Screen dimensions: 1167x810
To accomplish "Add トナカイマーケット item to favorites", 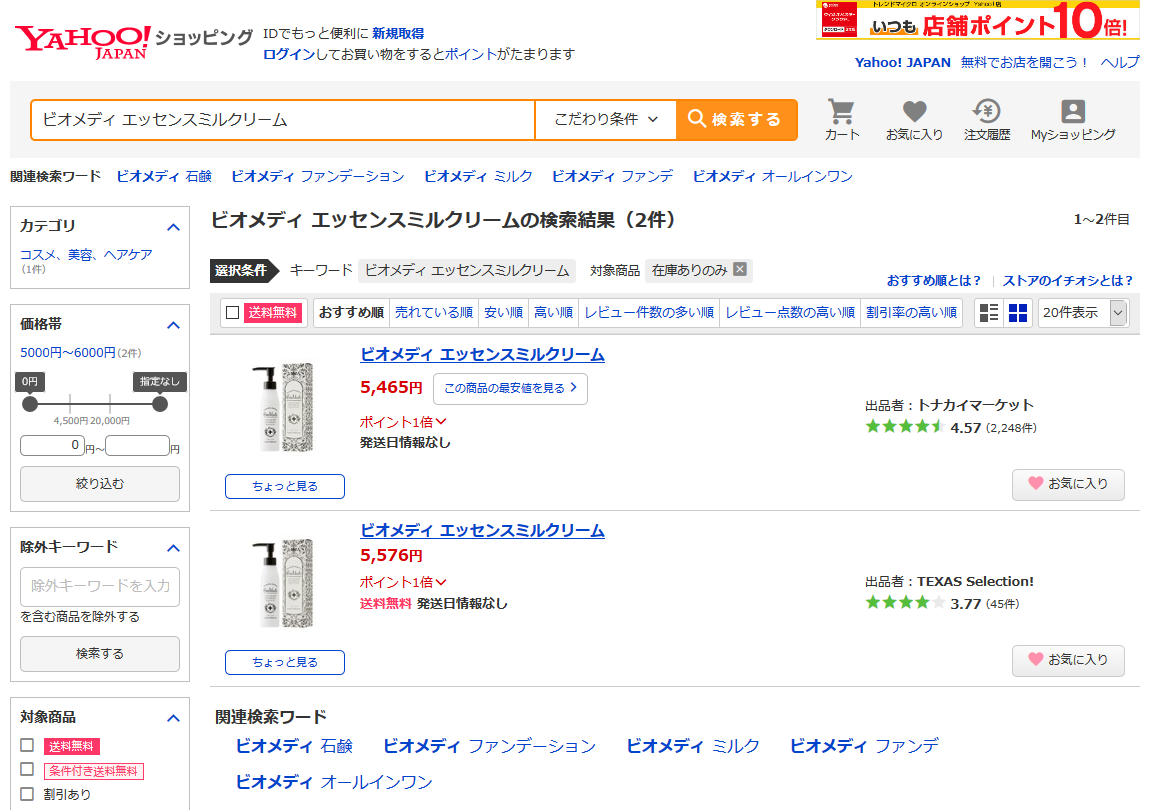I will point(1068,485).
